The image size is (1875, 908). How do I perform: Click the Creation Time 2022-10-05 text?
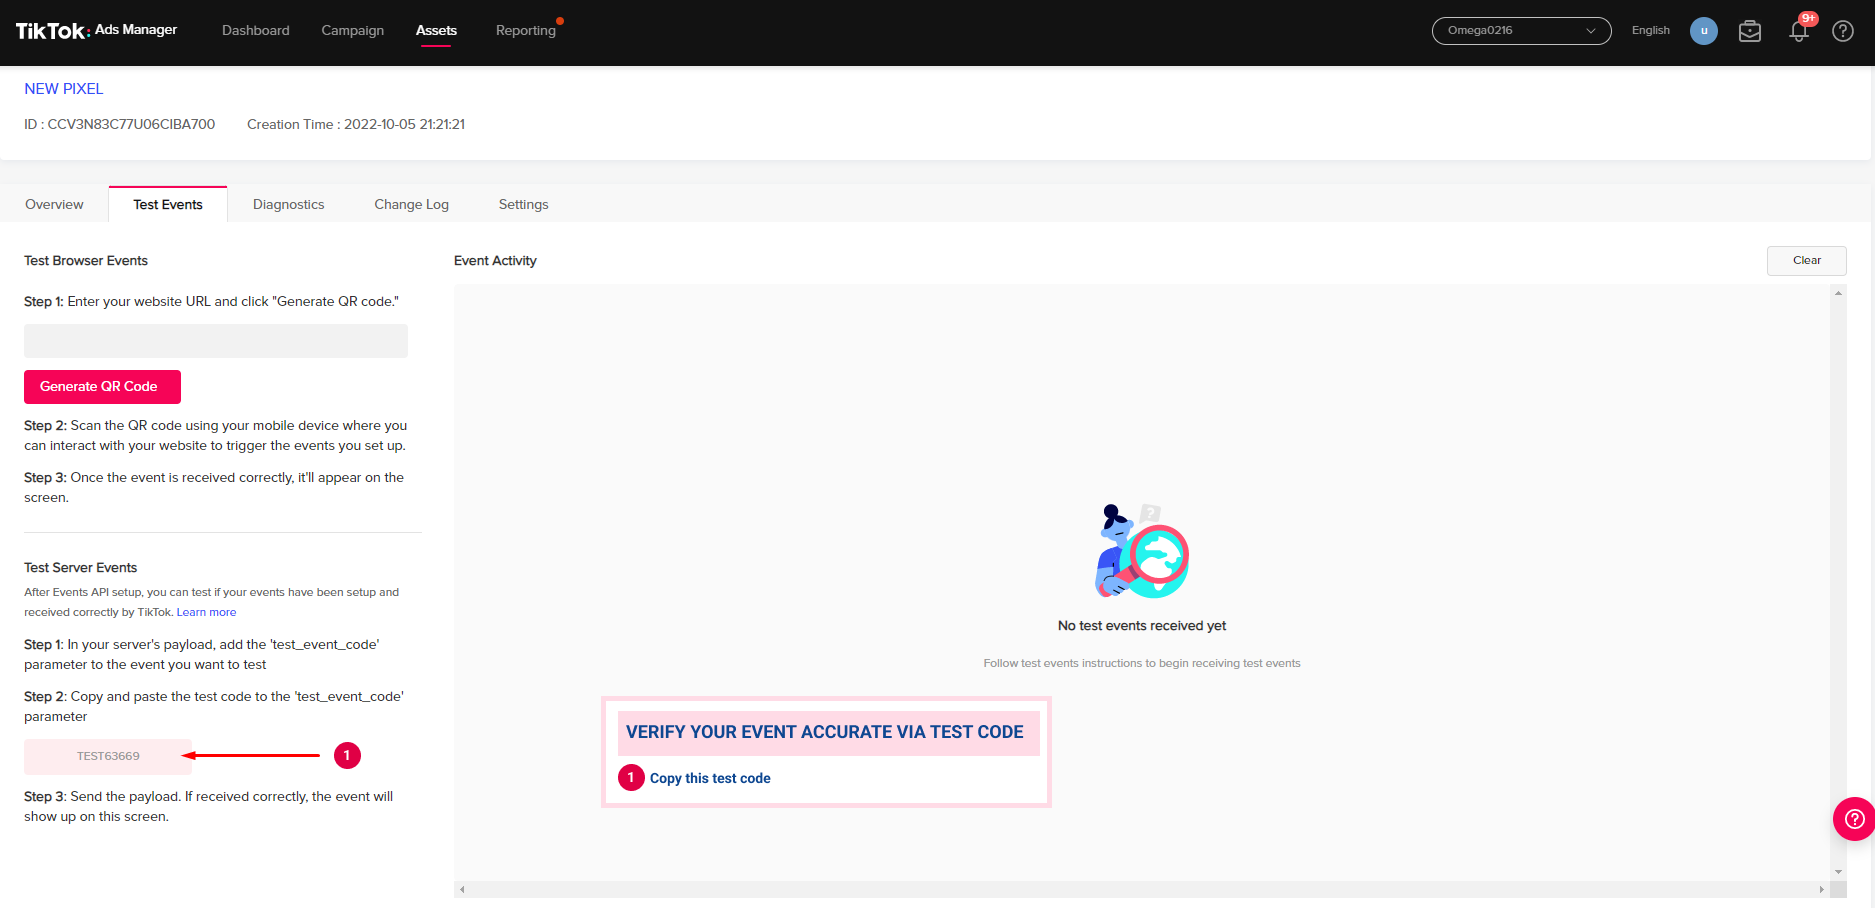pos(356,125)
